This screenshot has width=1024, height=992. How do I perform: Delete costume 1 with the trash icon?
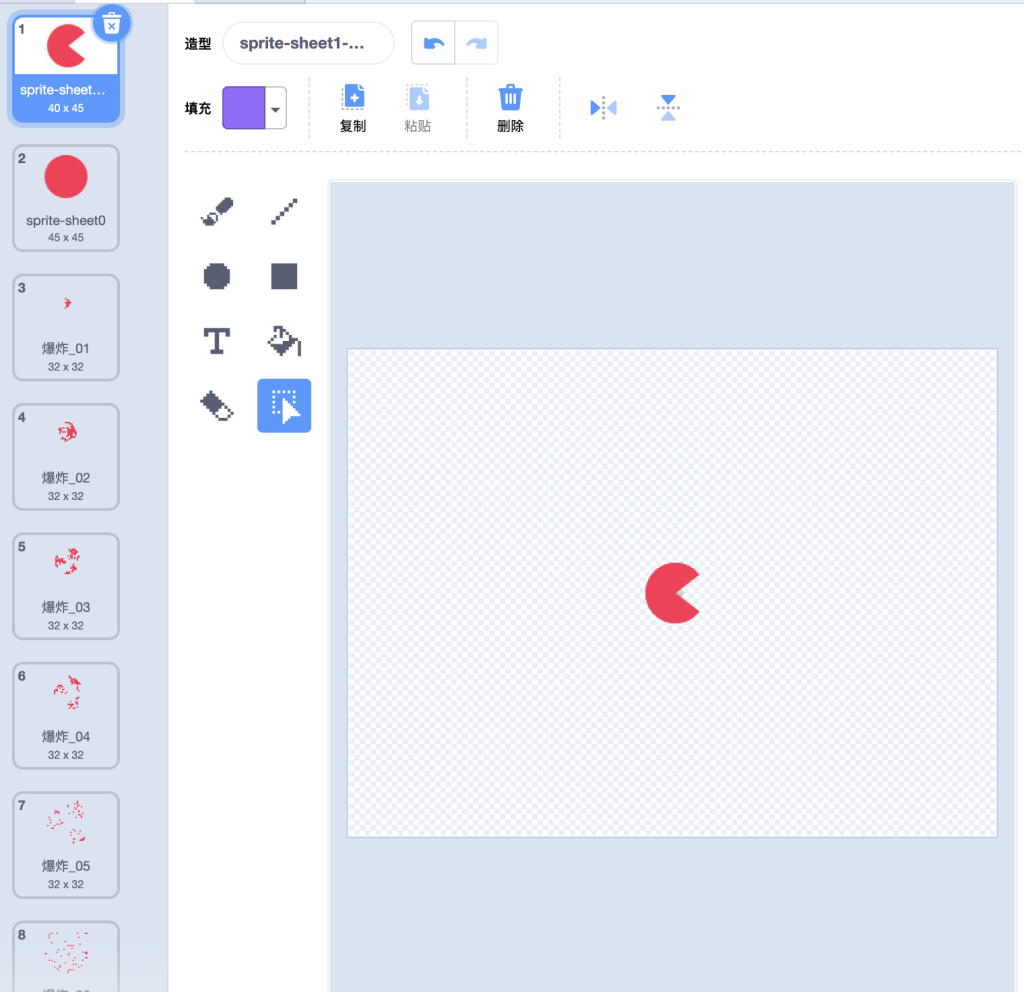pyautogui.click(x=112, y=24)
